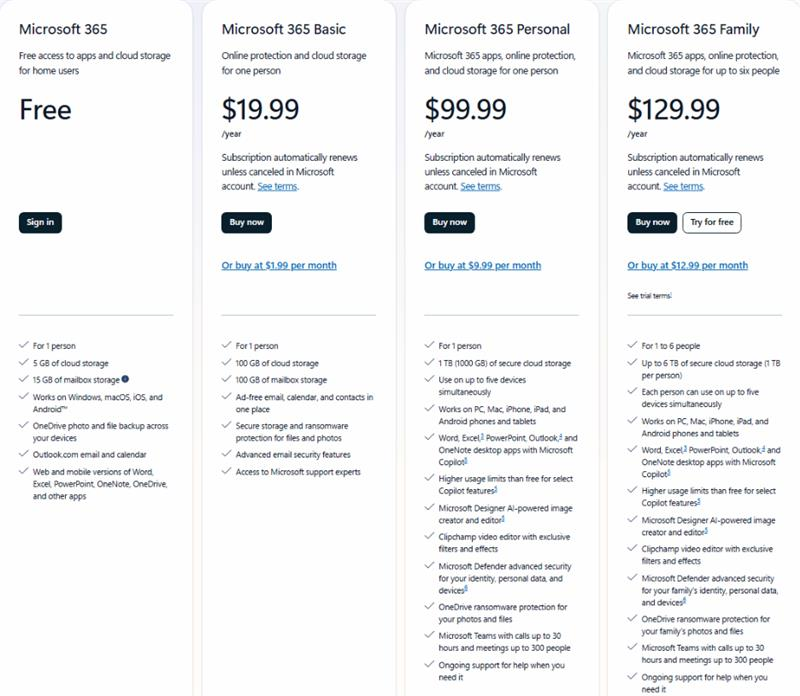Open the $12.99 per month Family link
Viewport: 800px width, 696px height.
(688, 265)
